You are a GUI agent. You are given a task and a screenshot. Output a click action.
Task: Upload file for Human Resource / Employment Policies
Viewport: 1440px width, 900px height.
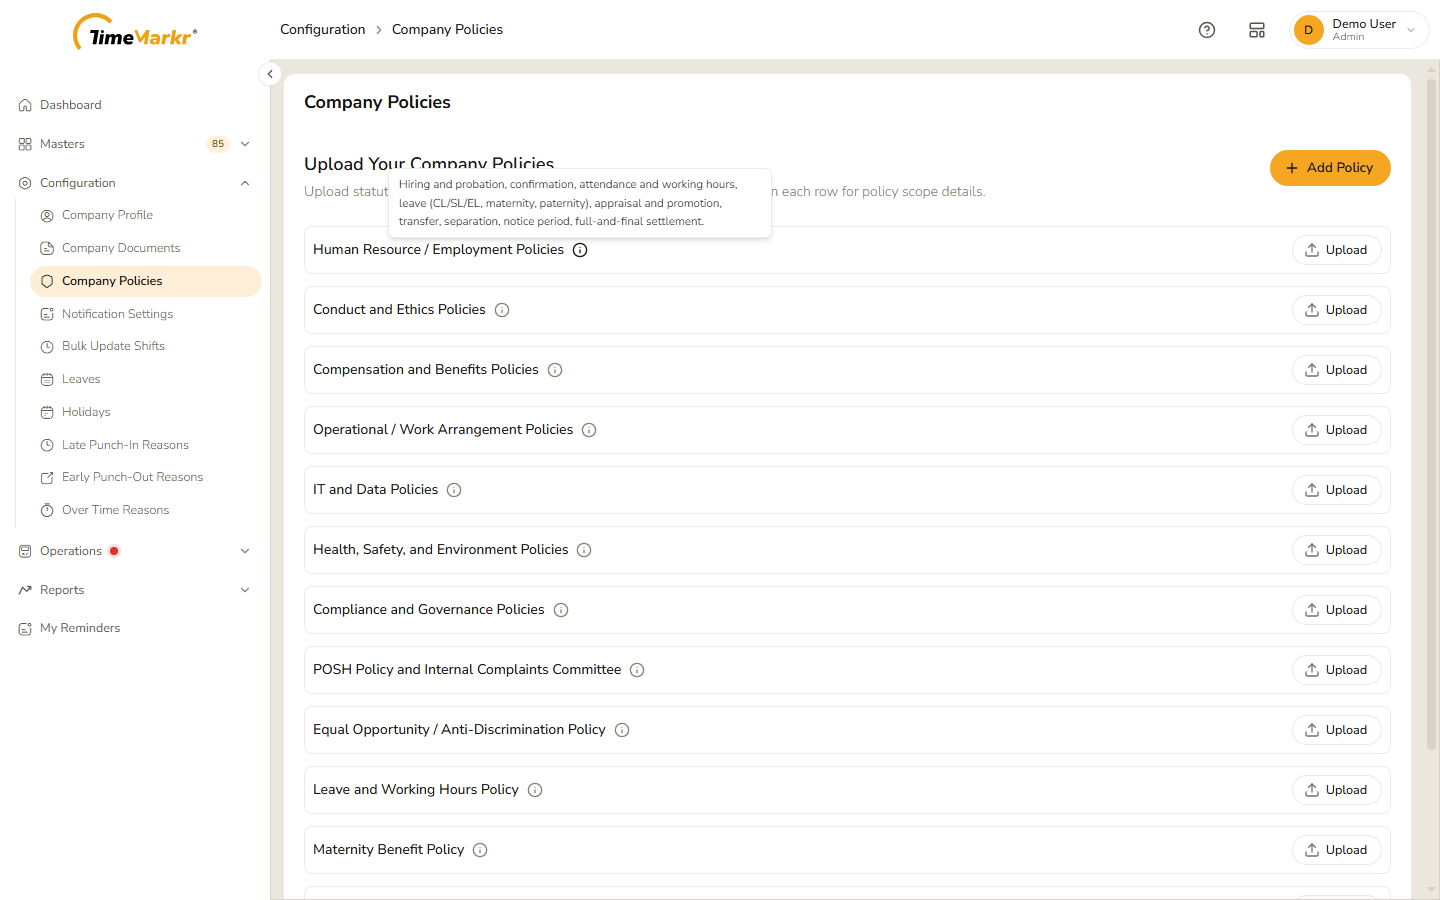pyautogui.click(x=1337, y=250)
